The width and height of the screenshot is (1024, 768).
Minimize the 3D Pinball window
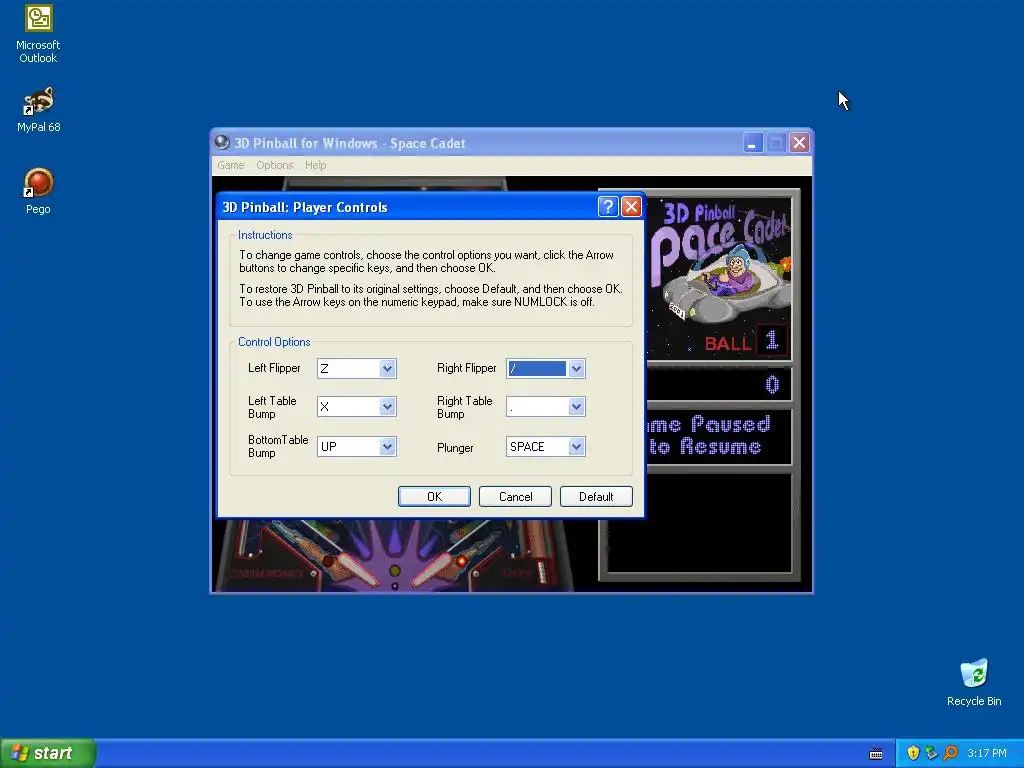(x=753, y=142)
